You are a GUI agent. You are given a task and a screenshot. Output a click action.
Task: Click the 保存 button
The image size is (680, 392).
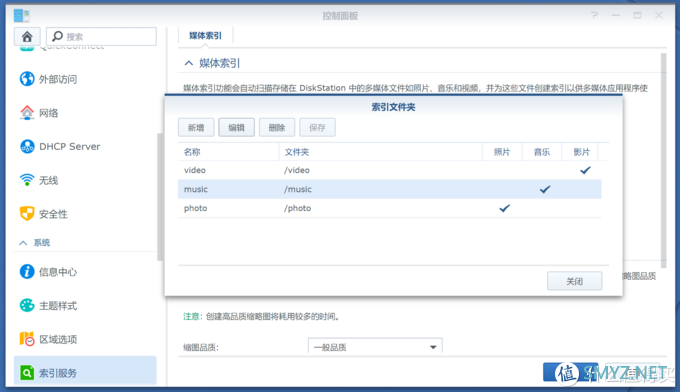317,127
